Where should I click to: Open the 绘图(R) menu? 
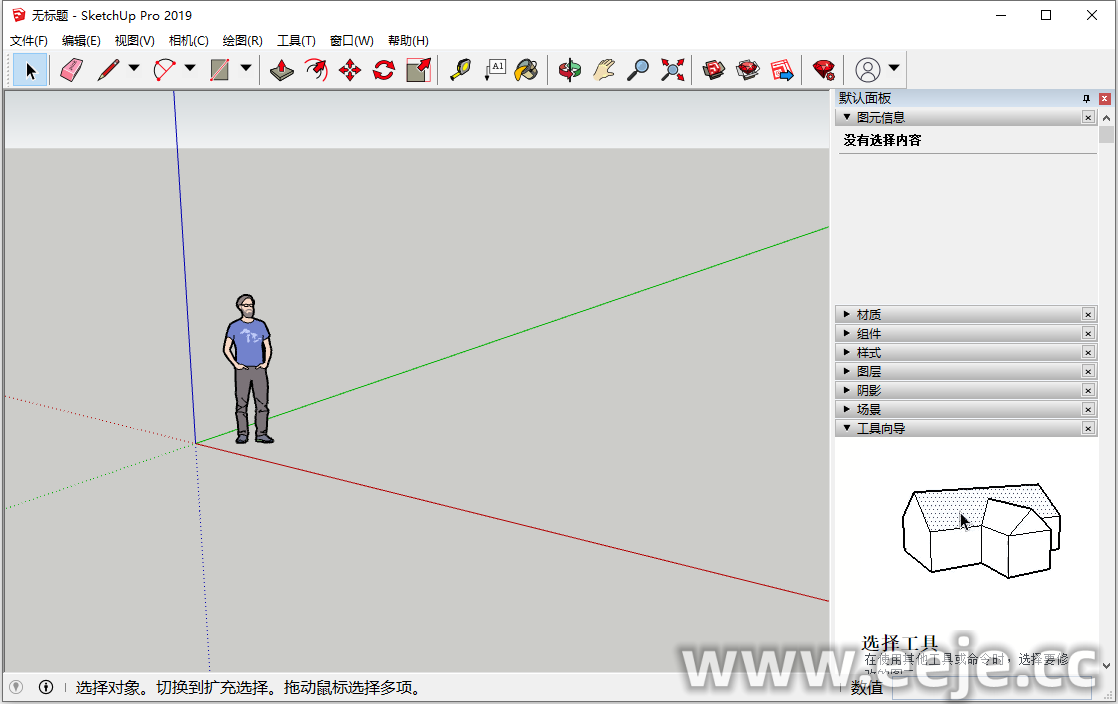pos(242,41)
